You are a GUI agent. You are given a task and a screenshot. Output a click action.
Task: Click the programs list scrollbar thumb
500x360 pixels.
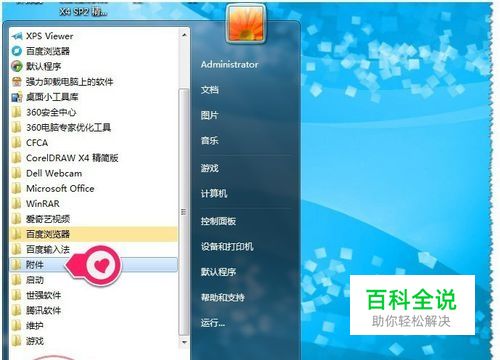pyautogui.click(x=184, y=212)
